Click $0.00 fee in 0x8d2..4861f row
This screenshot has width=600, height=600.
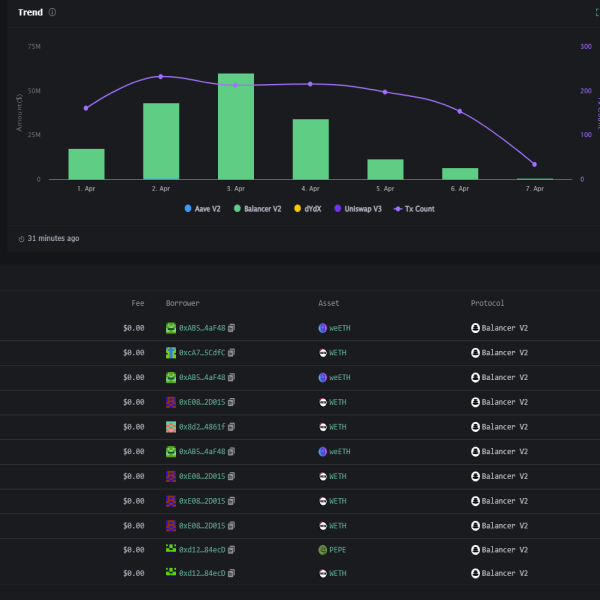pyautogui.click(x=134, y=427)
